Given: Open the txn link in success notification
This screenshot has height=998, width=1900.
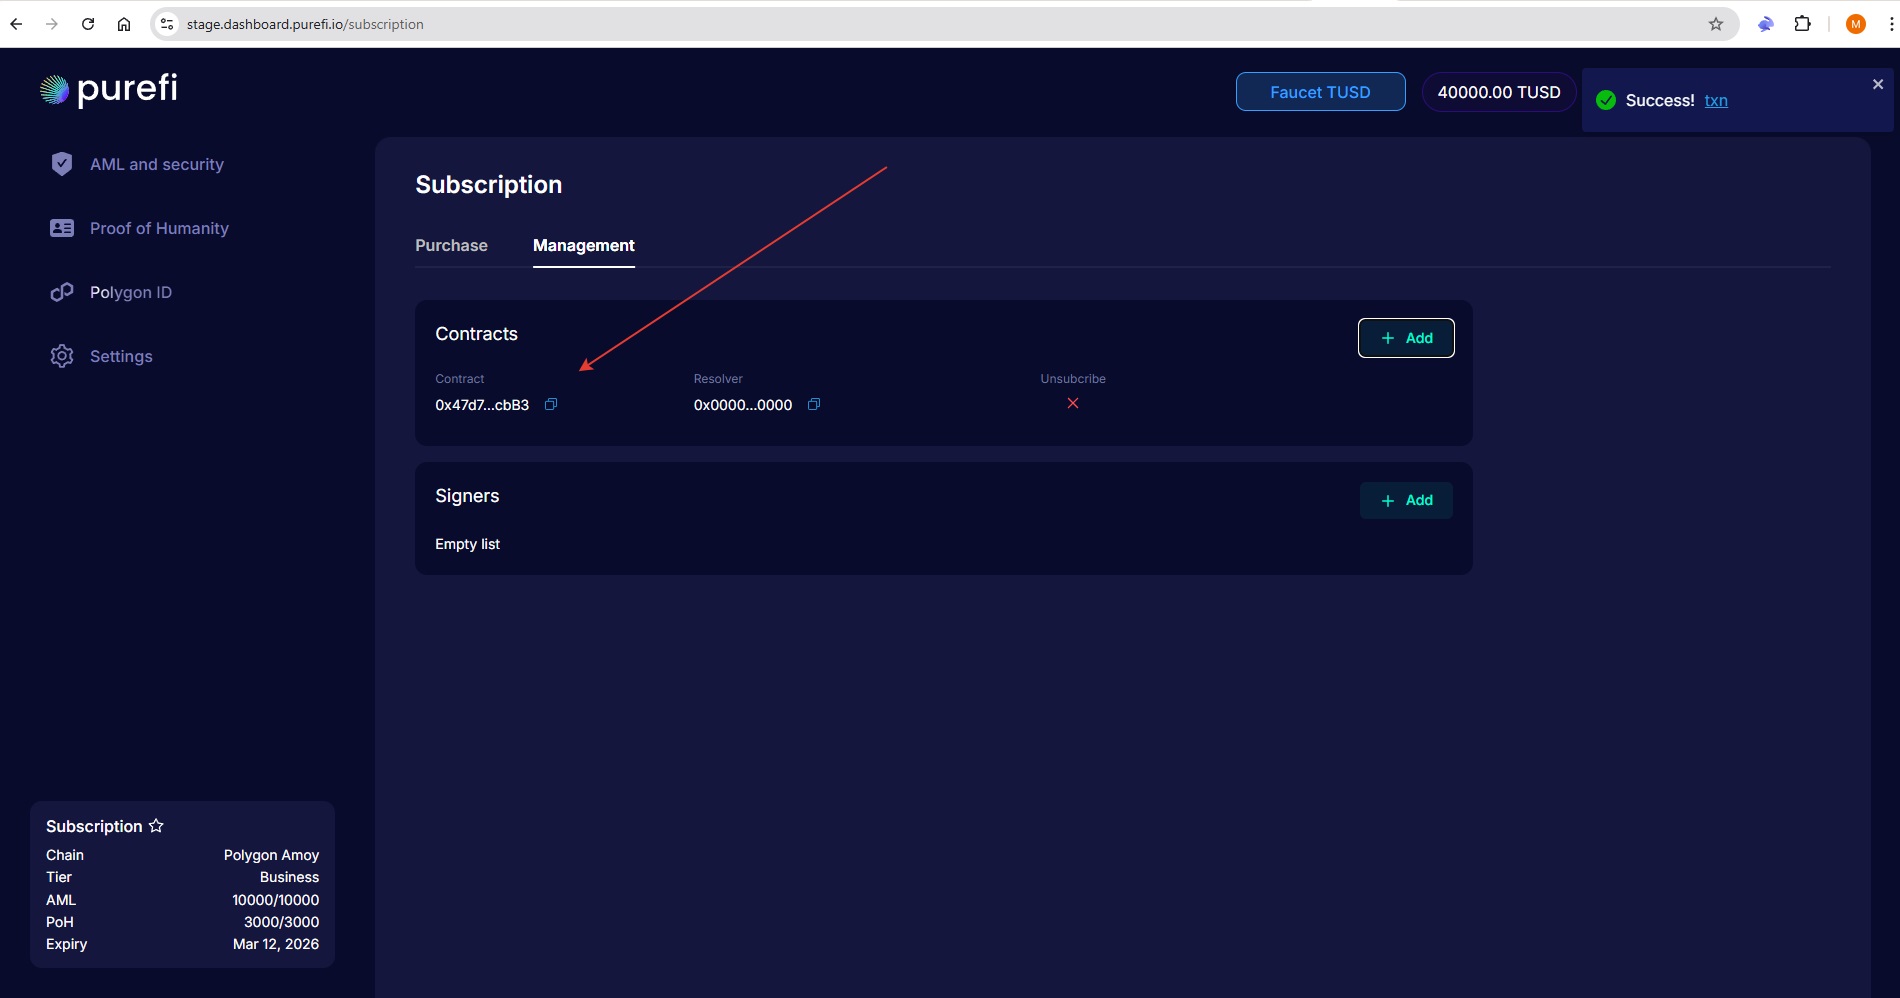Looking at the screenshot, I should pyautogui.click(x=1716, y=100).
